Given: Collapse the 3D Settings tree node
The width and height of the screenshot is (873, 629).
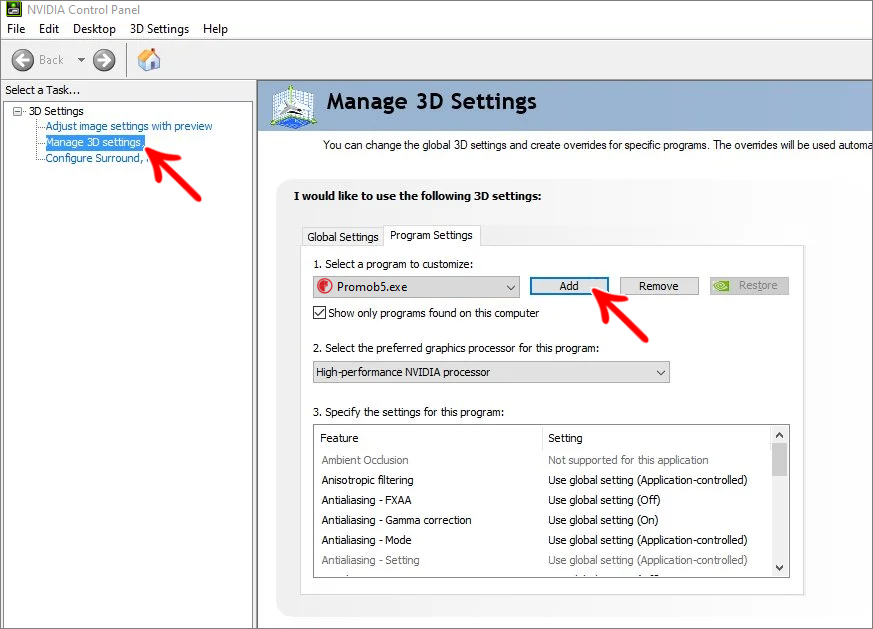Looking at the screenshot, I should 18,111.
